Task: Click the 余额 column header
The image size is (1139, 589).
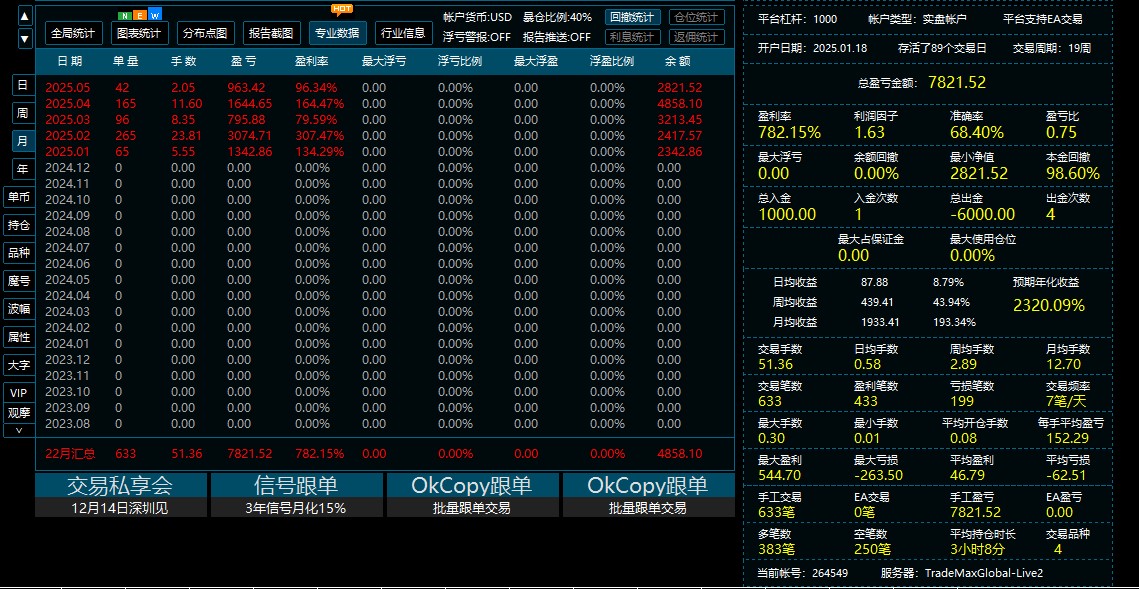Action: tap(676, 62)
